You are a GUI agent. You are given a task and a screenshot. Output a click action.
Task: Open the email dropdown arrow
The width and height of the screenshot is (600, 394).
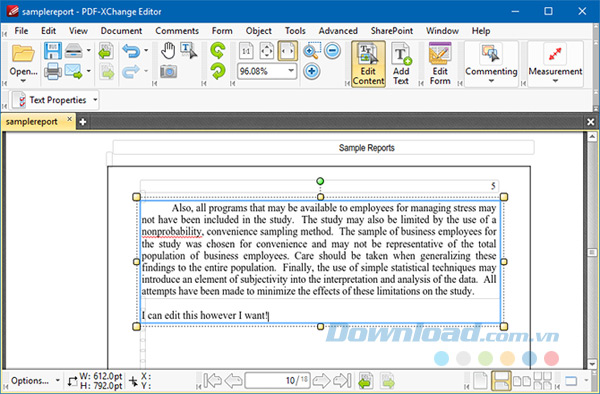tap(88, 71)
